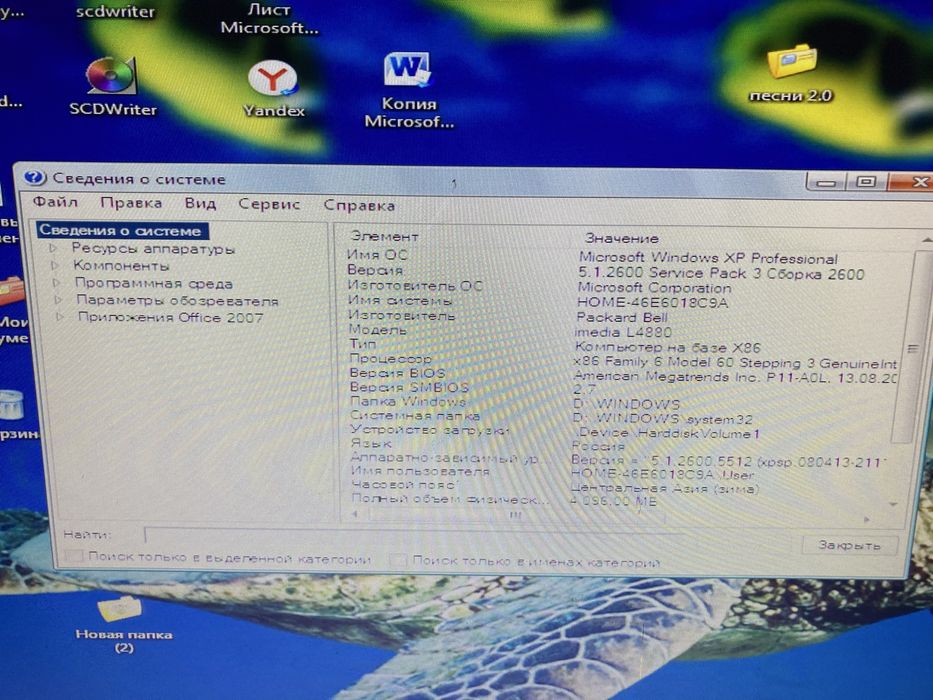Expand the Приложения Office 2007 node arrow
Screen dimensions: 933x700
click(x=60, y=317)
